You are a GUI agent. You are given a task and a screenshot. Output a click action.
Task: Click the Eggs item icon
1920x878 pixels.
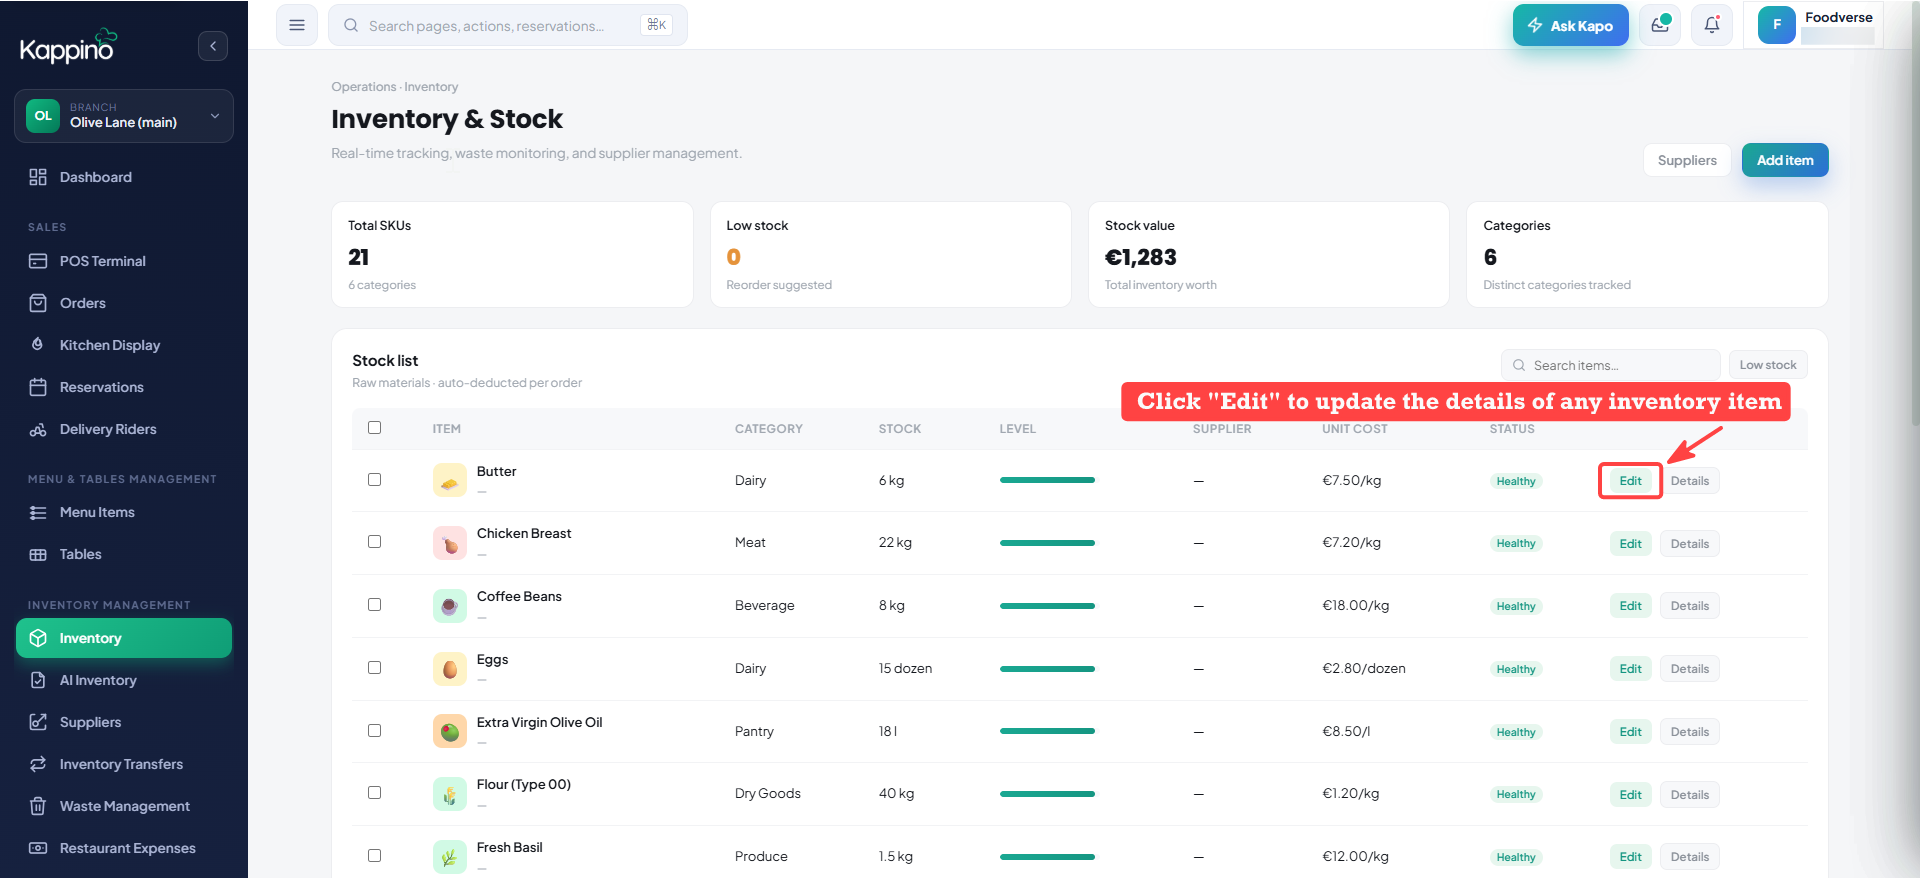coord(450,669)
